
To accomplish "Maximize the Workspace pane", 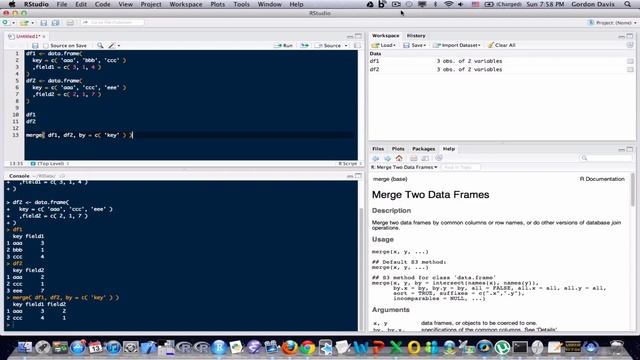I will tap(630, 36).
